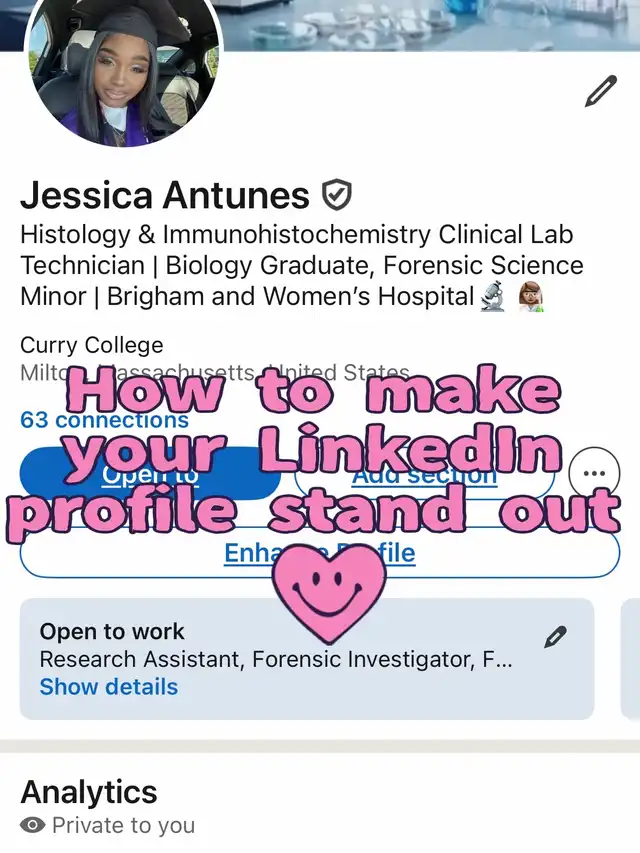Tap the edit profile pencil icon
The width and height of the screenshot is (640, 853).
pos(600,92)
